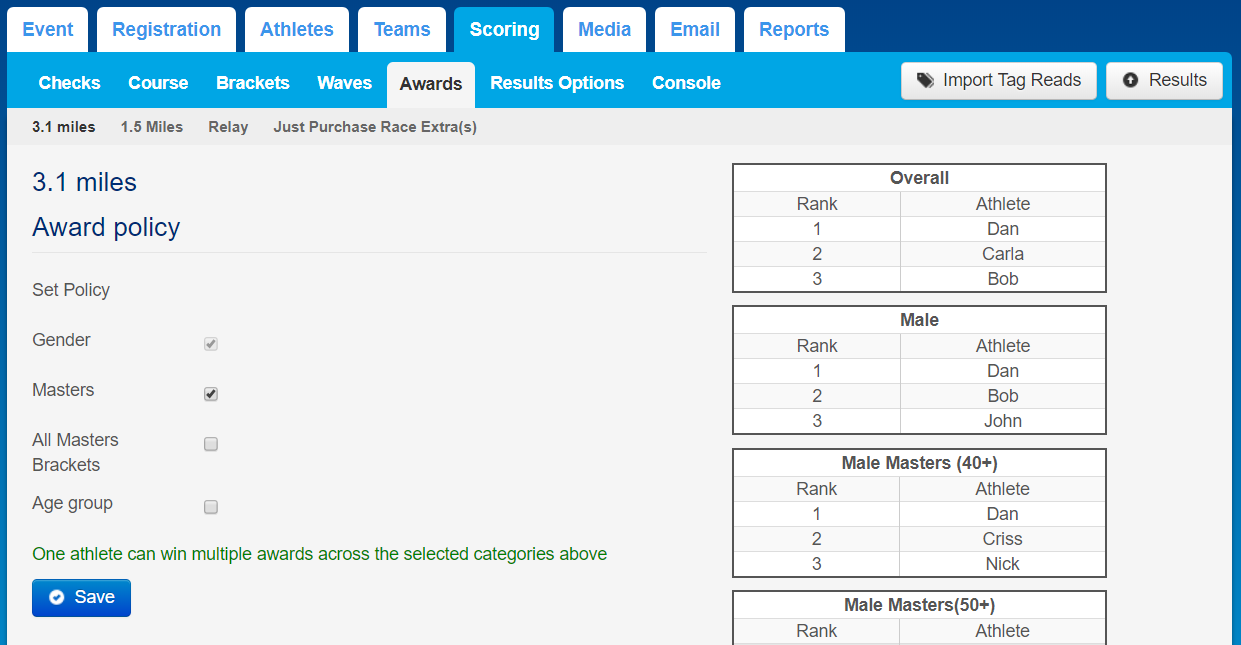Switch to the Athletes tab
Image resolution: width=1241 pixels, height=645 pixels.
[297, 30]
